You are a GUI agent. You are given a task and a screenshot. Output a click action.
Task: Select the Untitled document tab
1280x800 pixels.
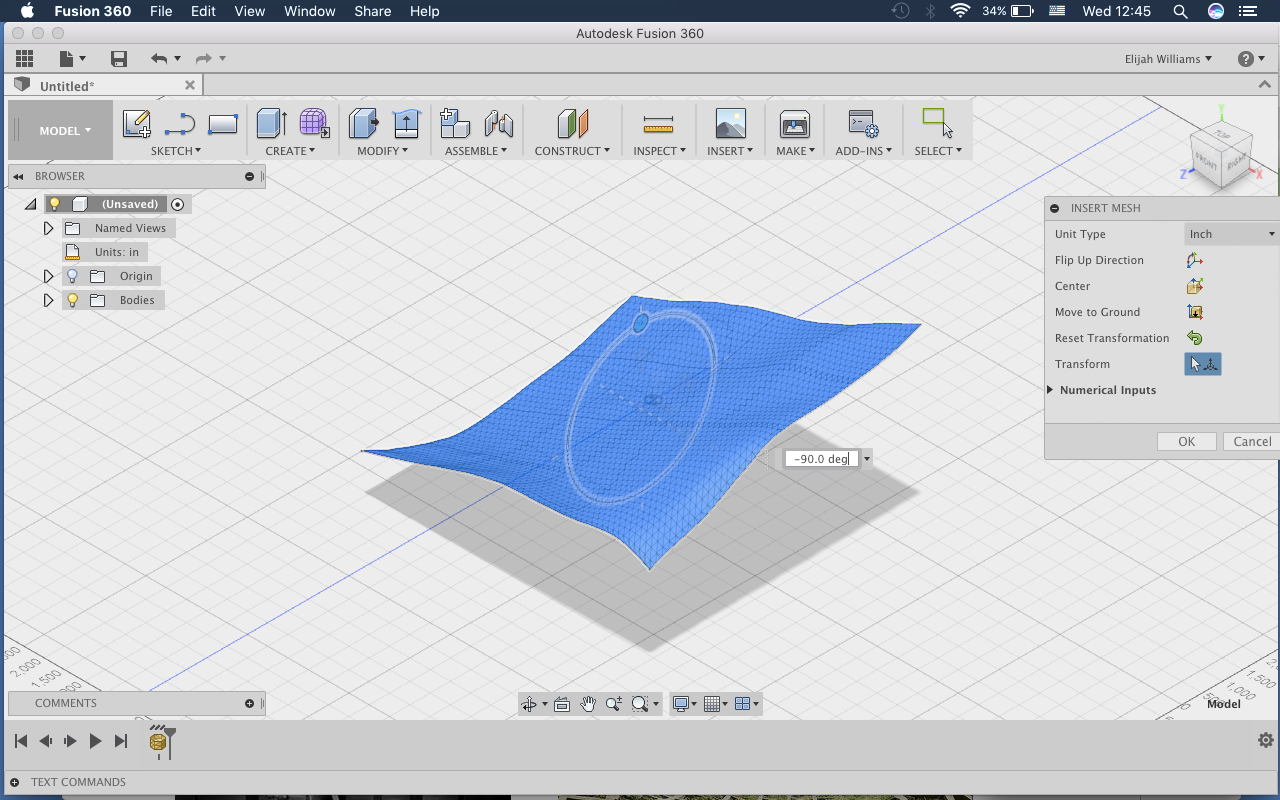point(70,85)
